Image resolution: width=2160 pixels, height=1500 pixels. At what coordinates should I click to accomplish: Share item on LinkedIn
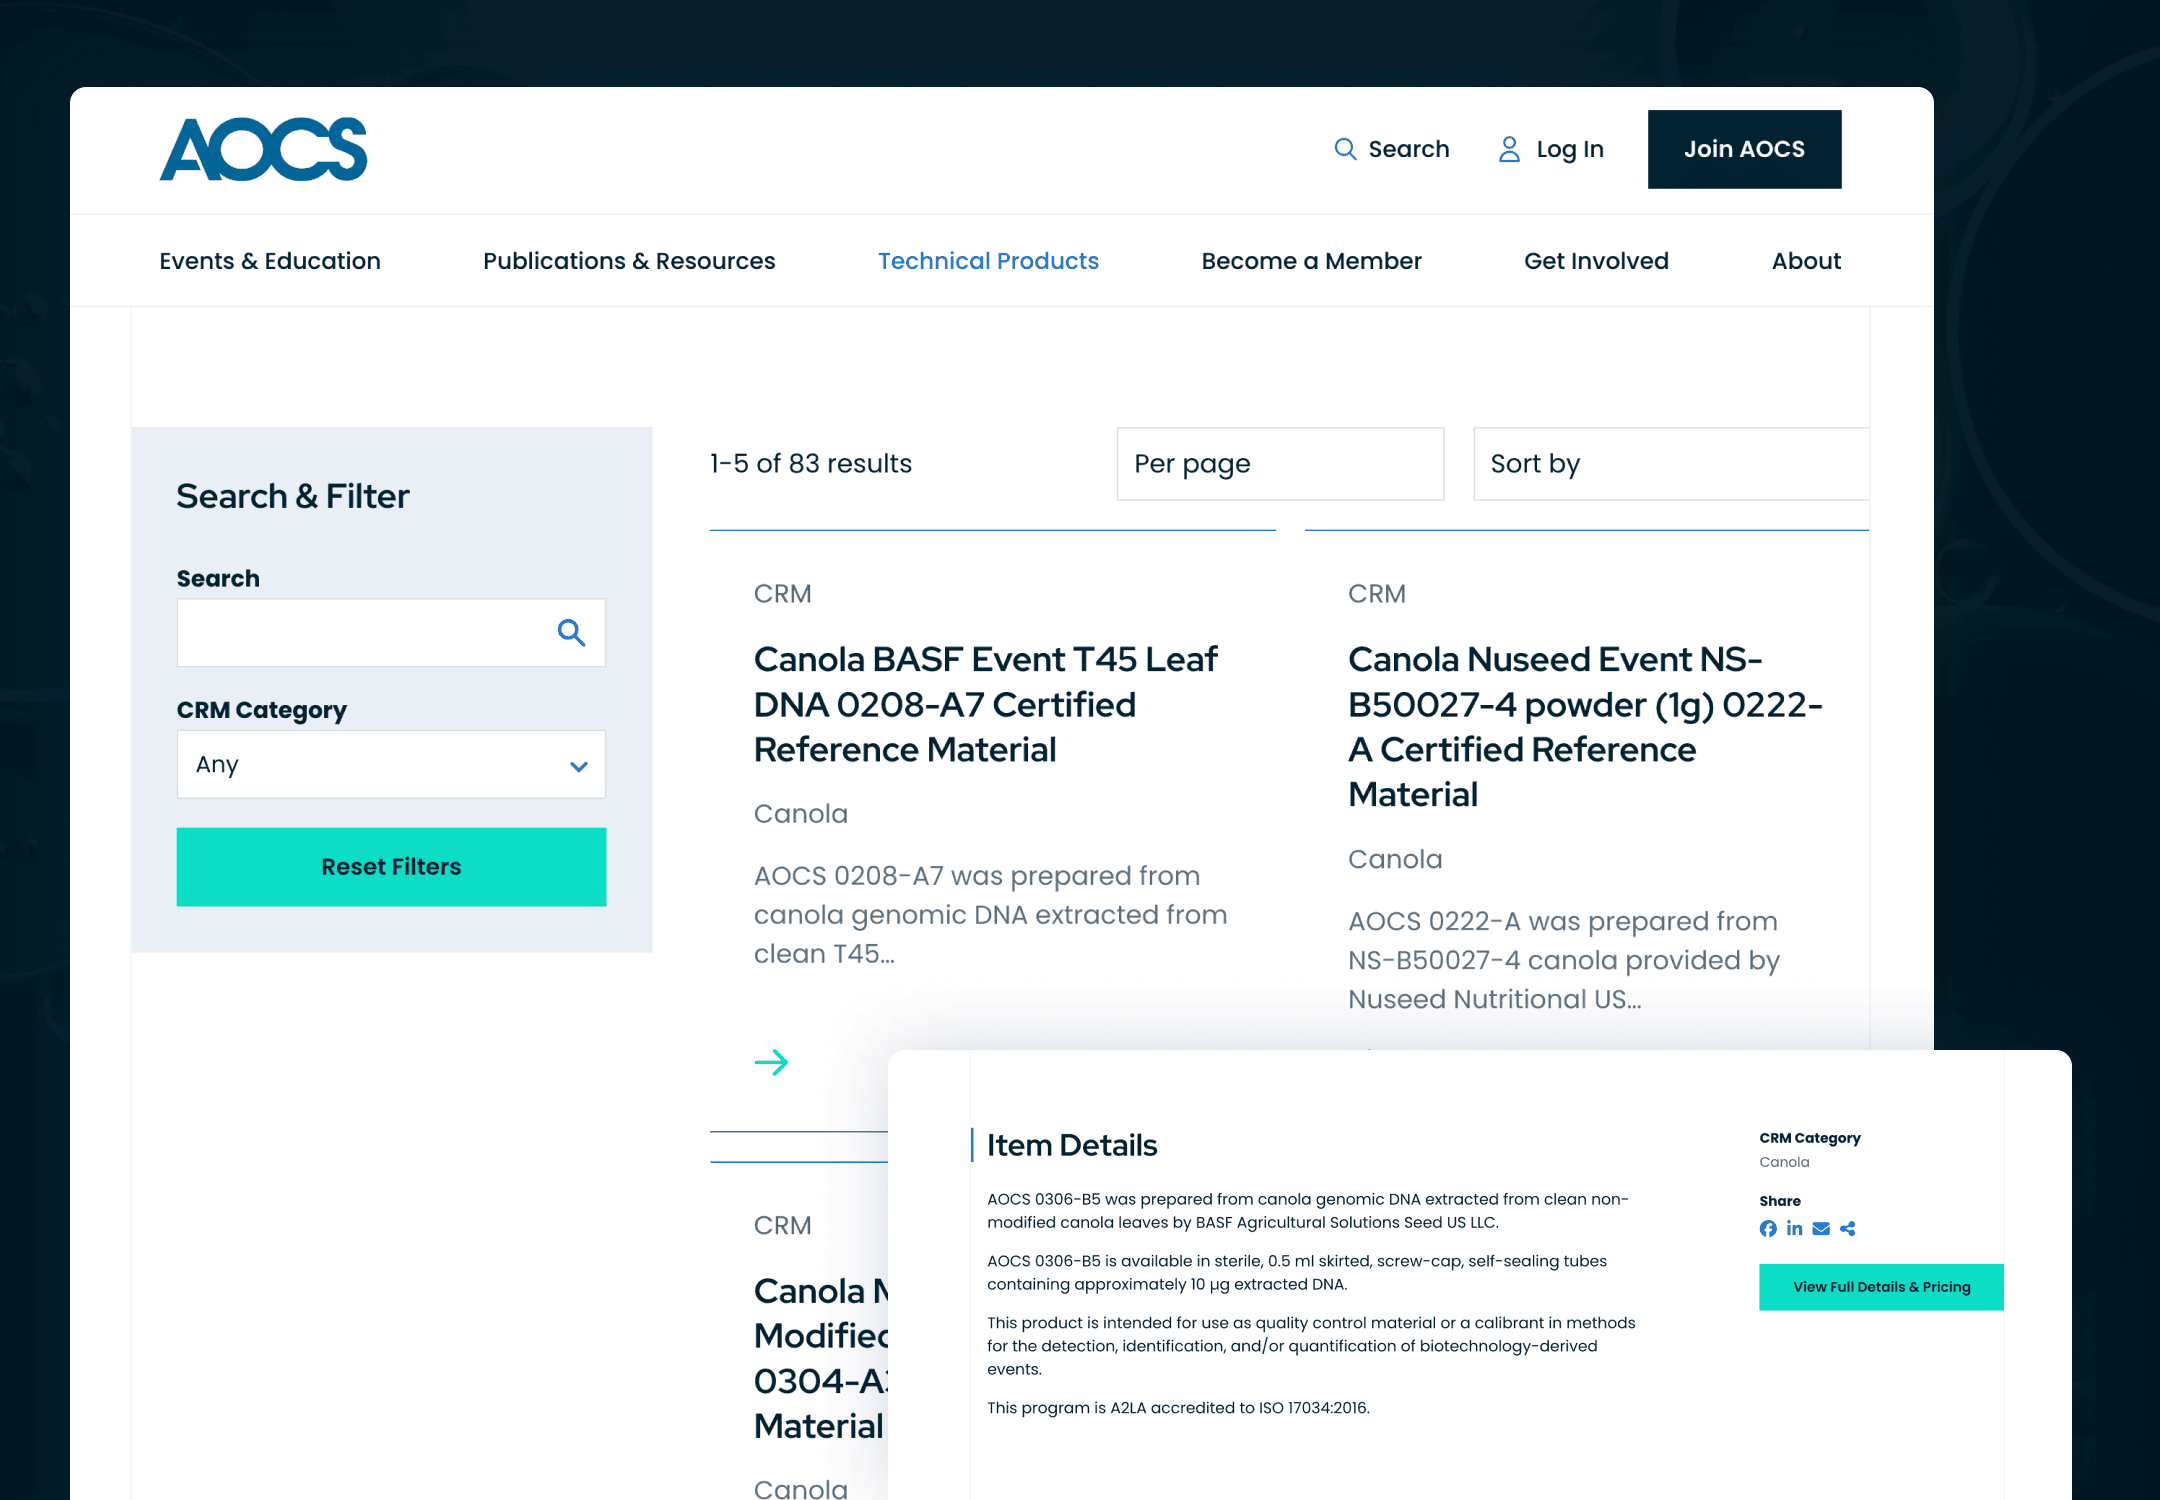[x=1794, y=1228]
